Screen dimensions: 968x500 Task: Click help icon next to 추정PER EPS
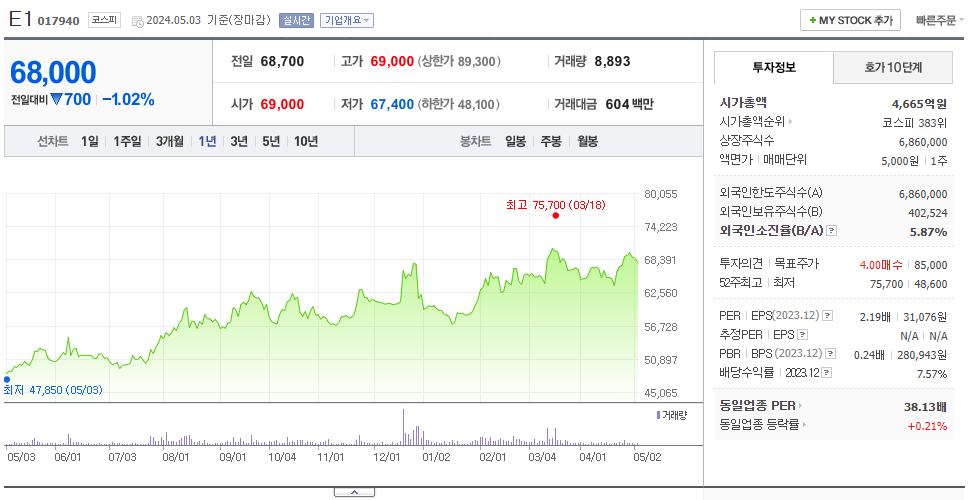[x=802, y=335]
